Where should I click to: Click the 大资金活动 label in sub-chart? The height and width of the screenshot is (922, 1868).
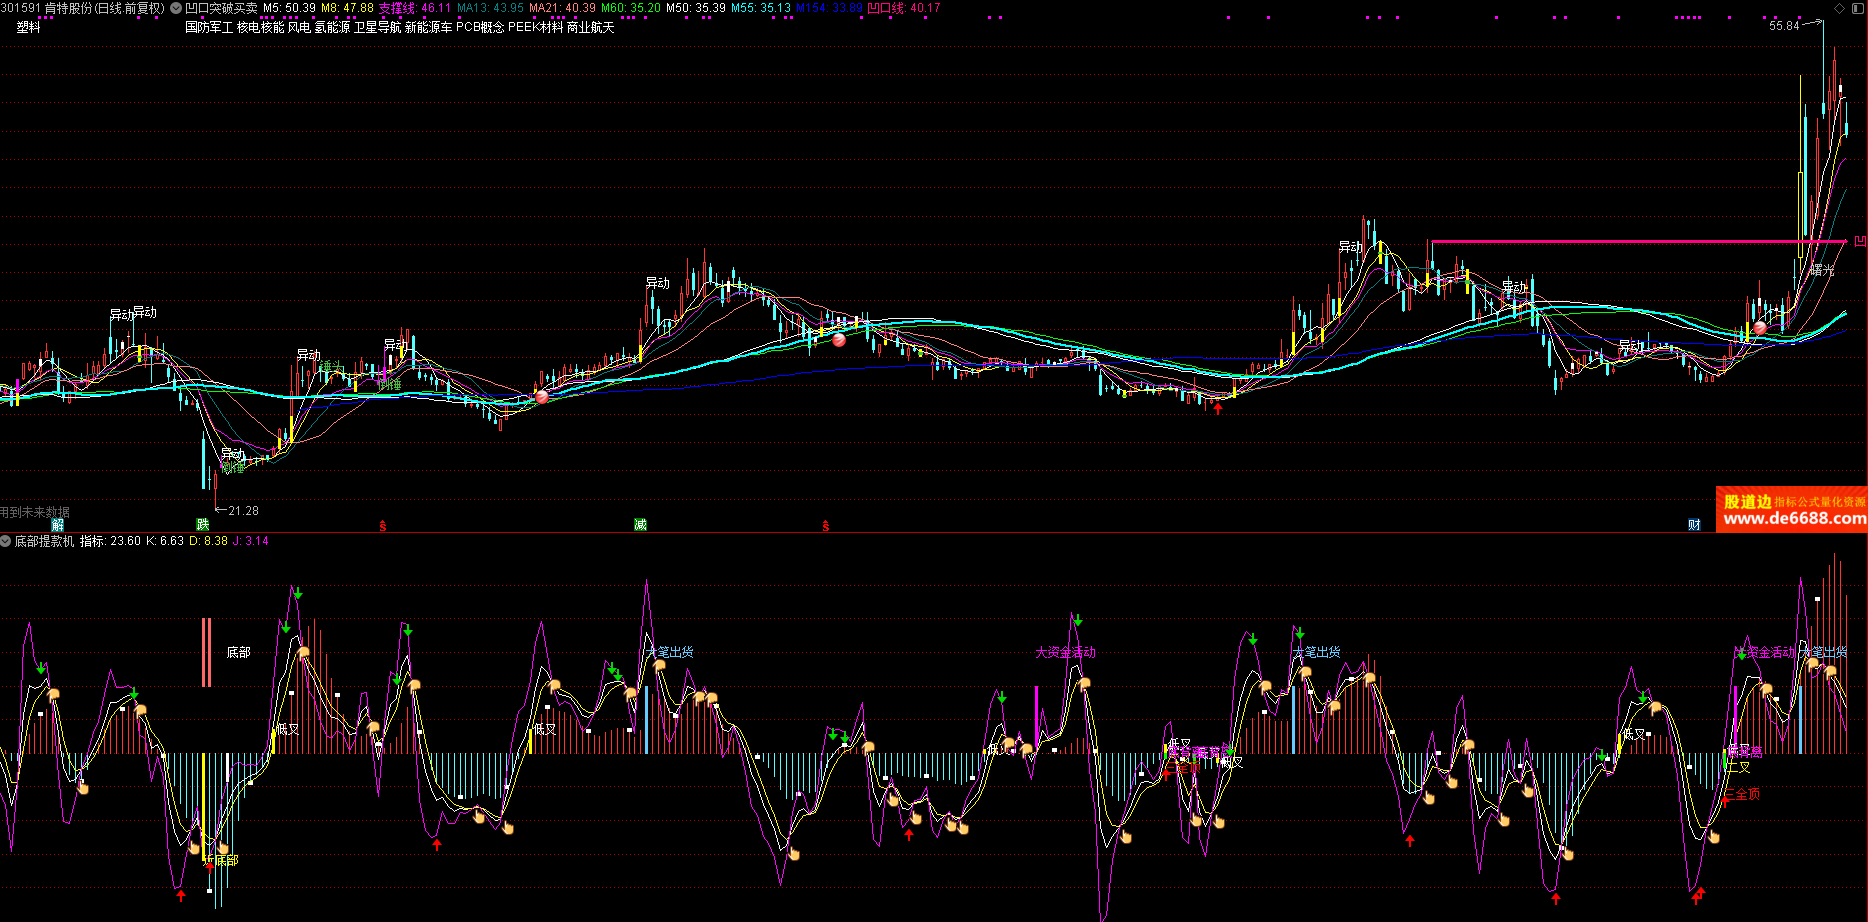pos(1066,652)
